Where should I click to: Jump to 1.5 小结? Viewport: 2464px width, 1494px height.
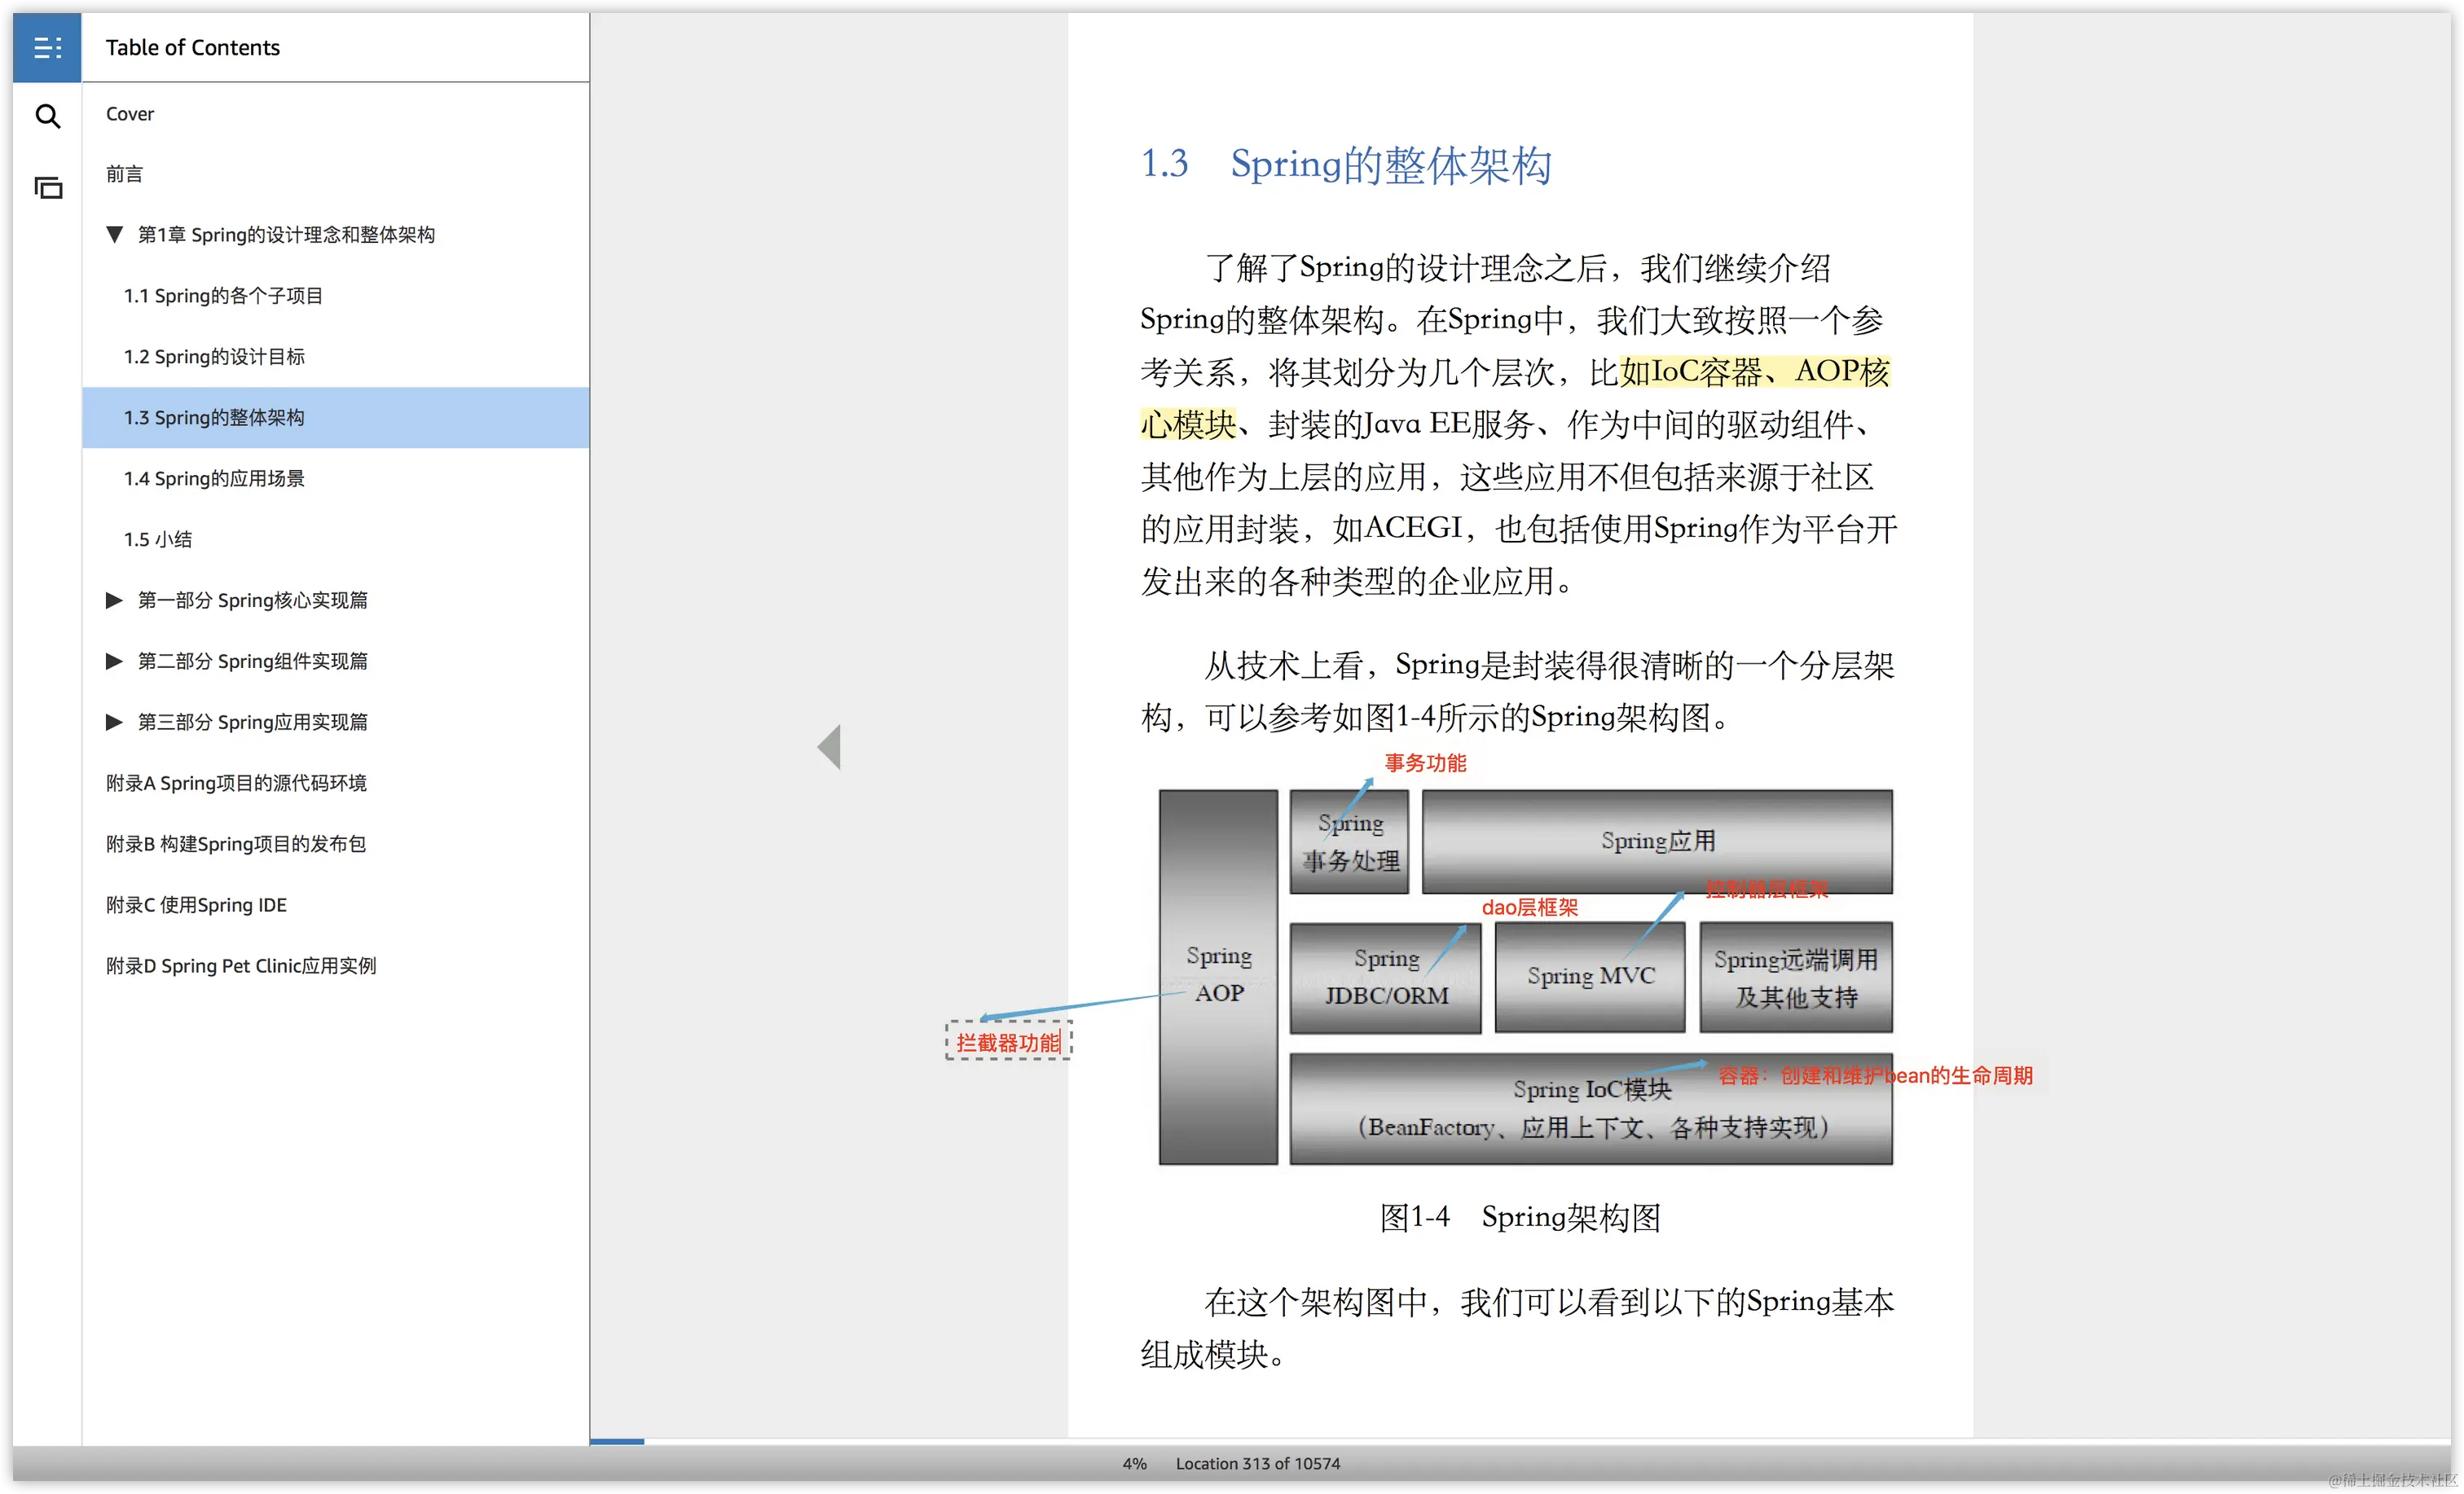[158, 540]
